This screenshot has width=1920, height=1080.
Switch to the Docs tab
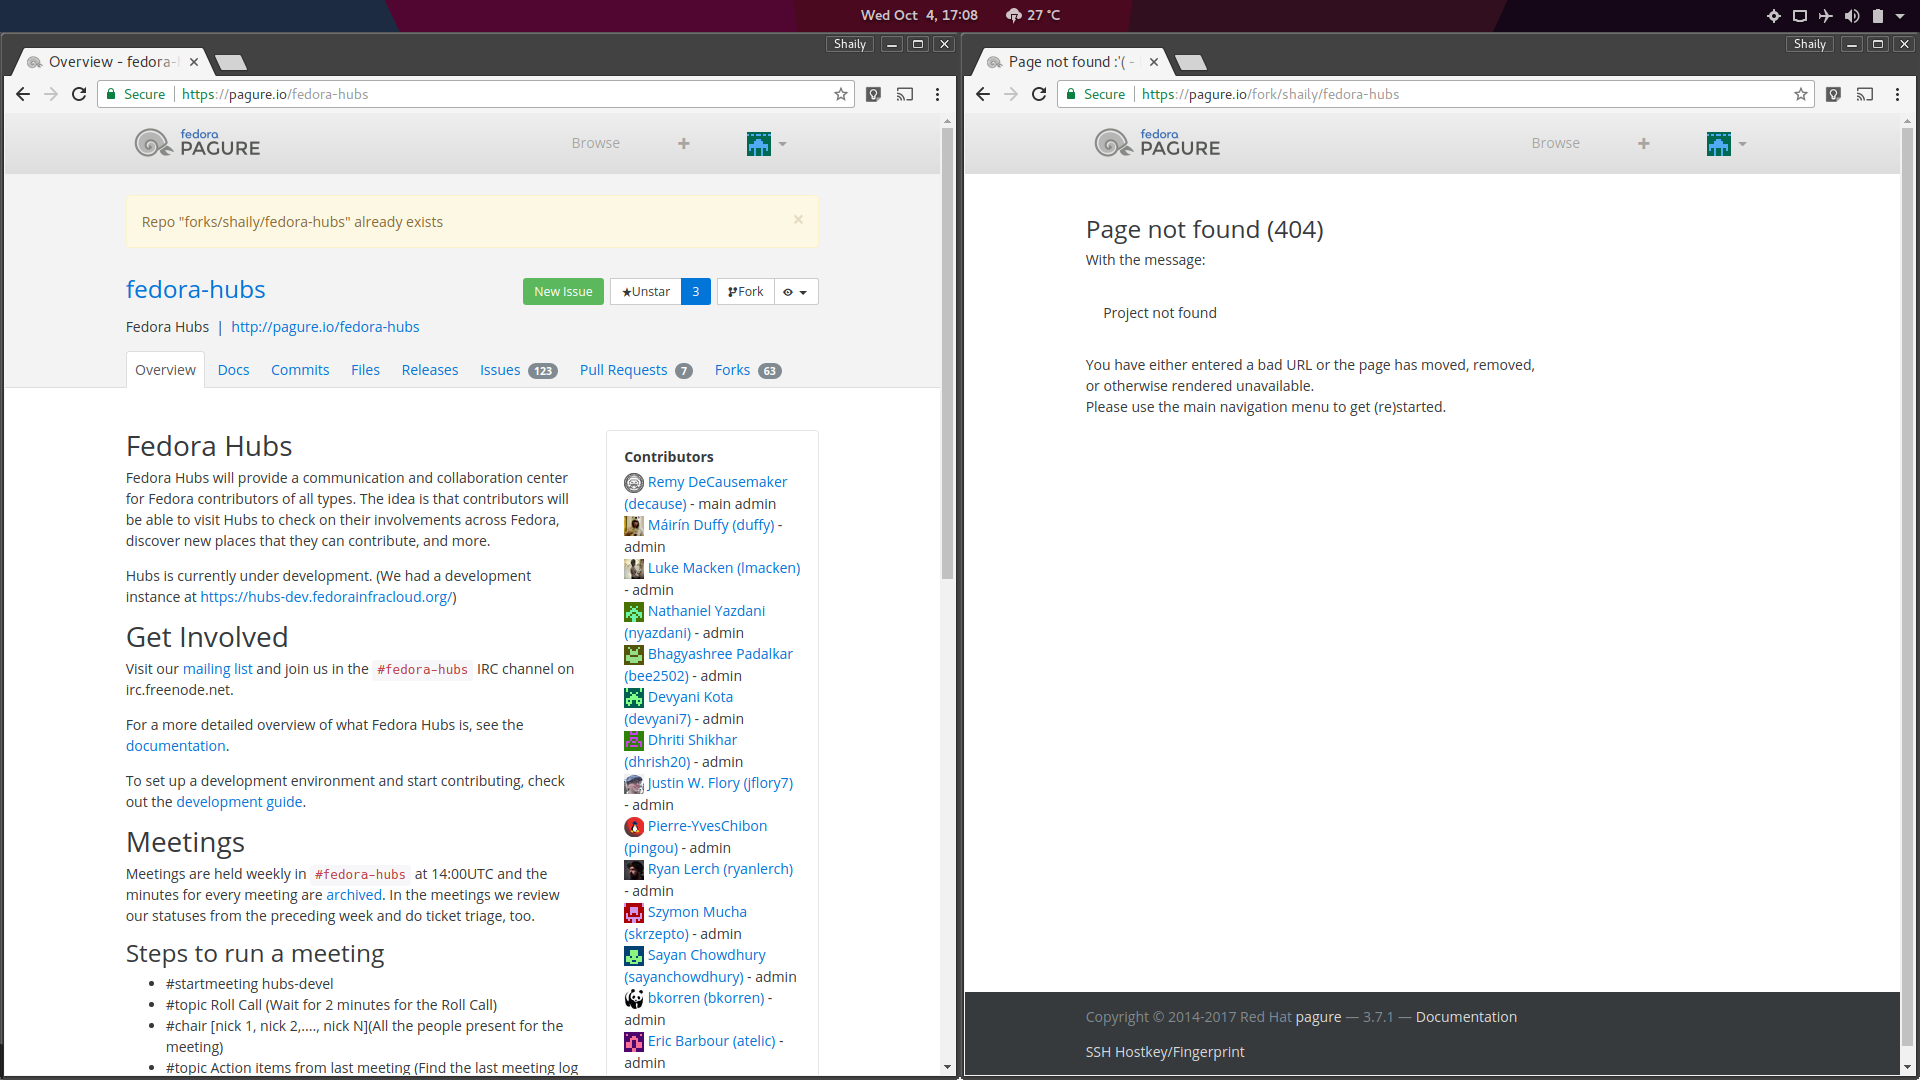pyautogui.click(x=234, y=370)
